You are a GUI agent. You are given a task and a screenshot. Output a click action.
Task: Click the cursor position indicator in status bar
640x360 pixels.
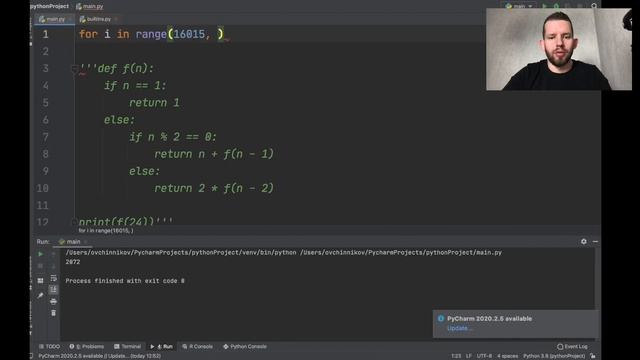coord(456,356)
